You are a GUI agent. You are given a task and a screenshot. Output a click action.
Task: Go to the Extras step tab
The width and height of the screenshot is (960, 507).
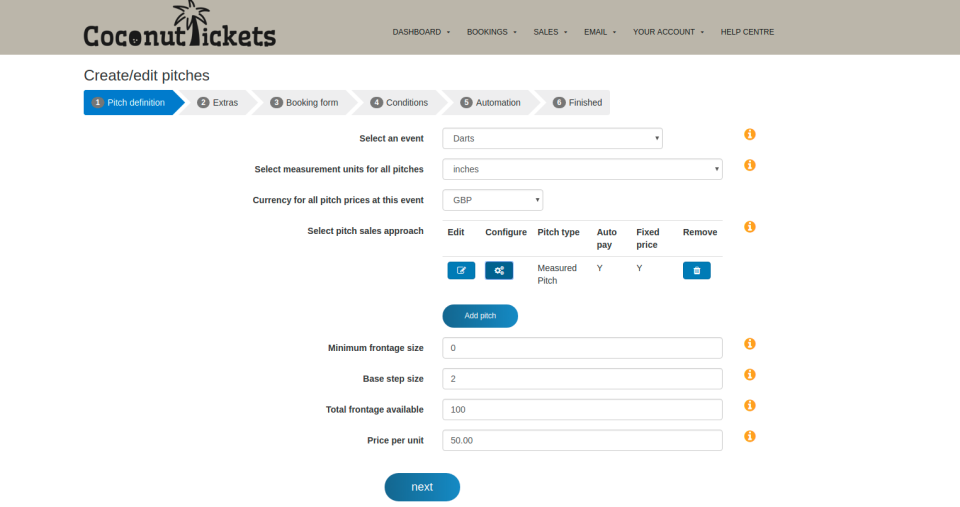pyautogui.click(x=218, y=102)
